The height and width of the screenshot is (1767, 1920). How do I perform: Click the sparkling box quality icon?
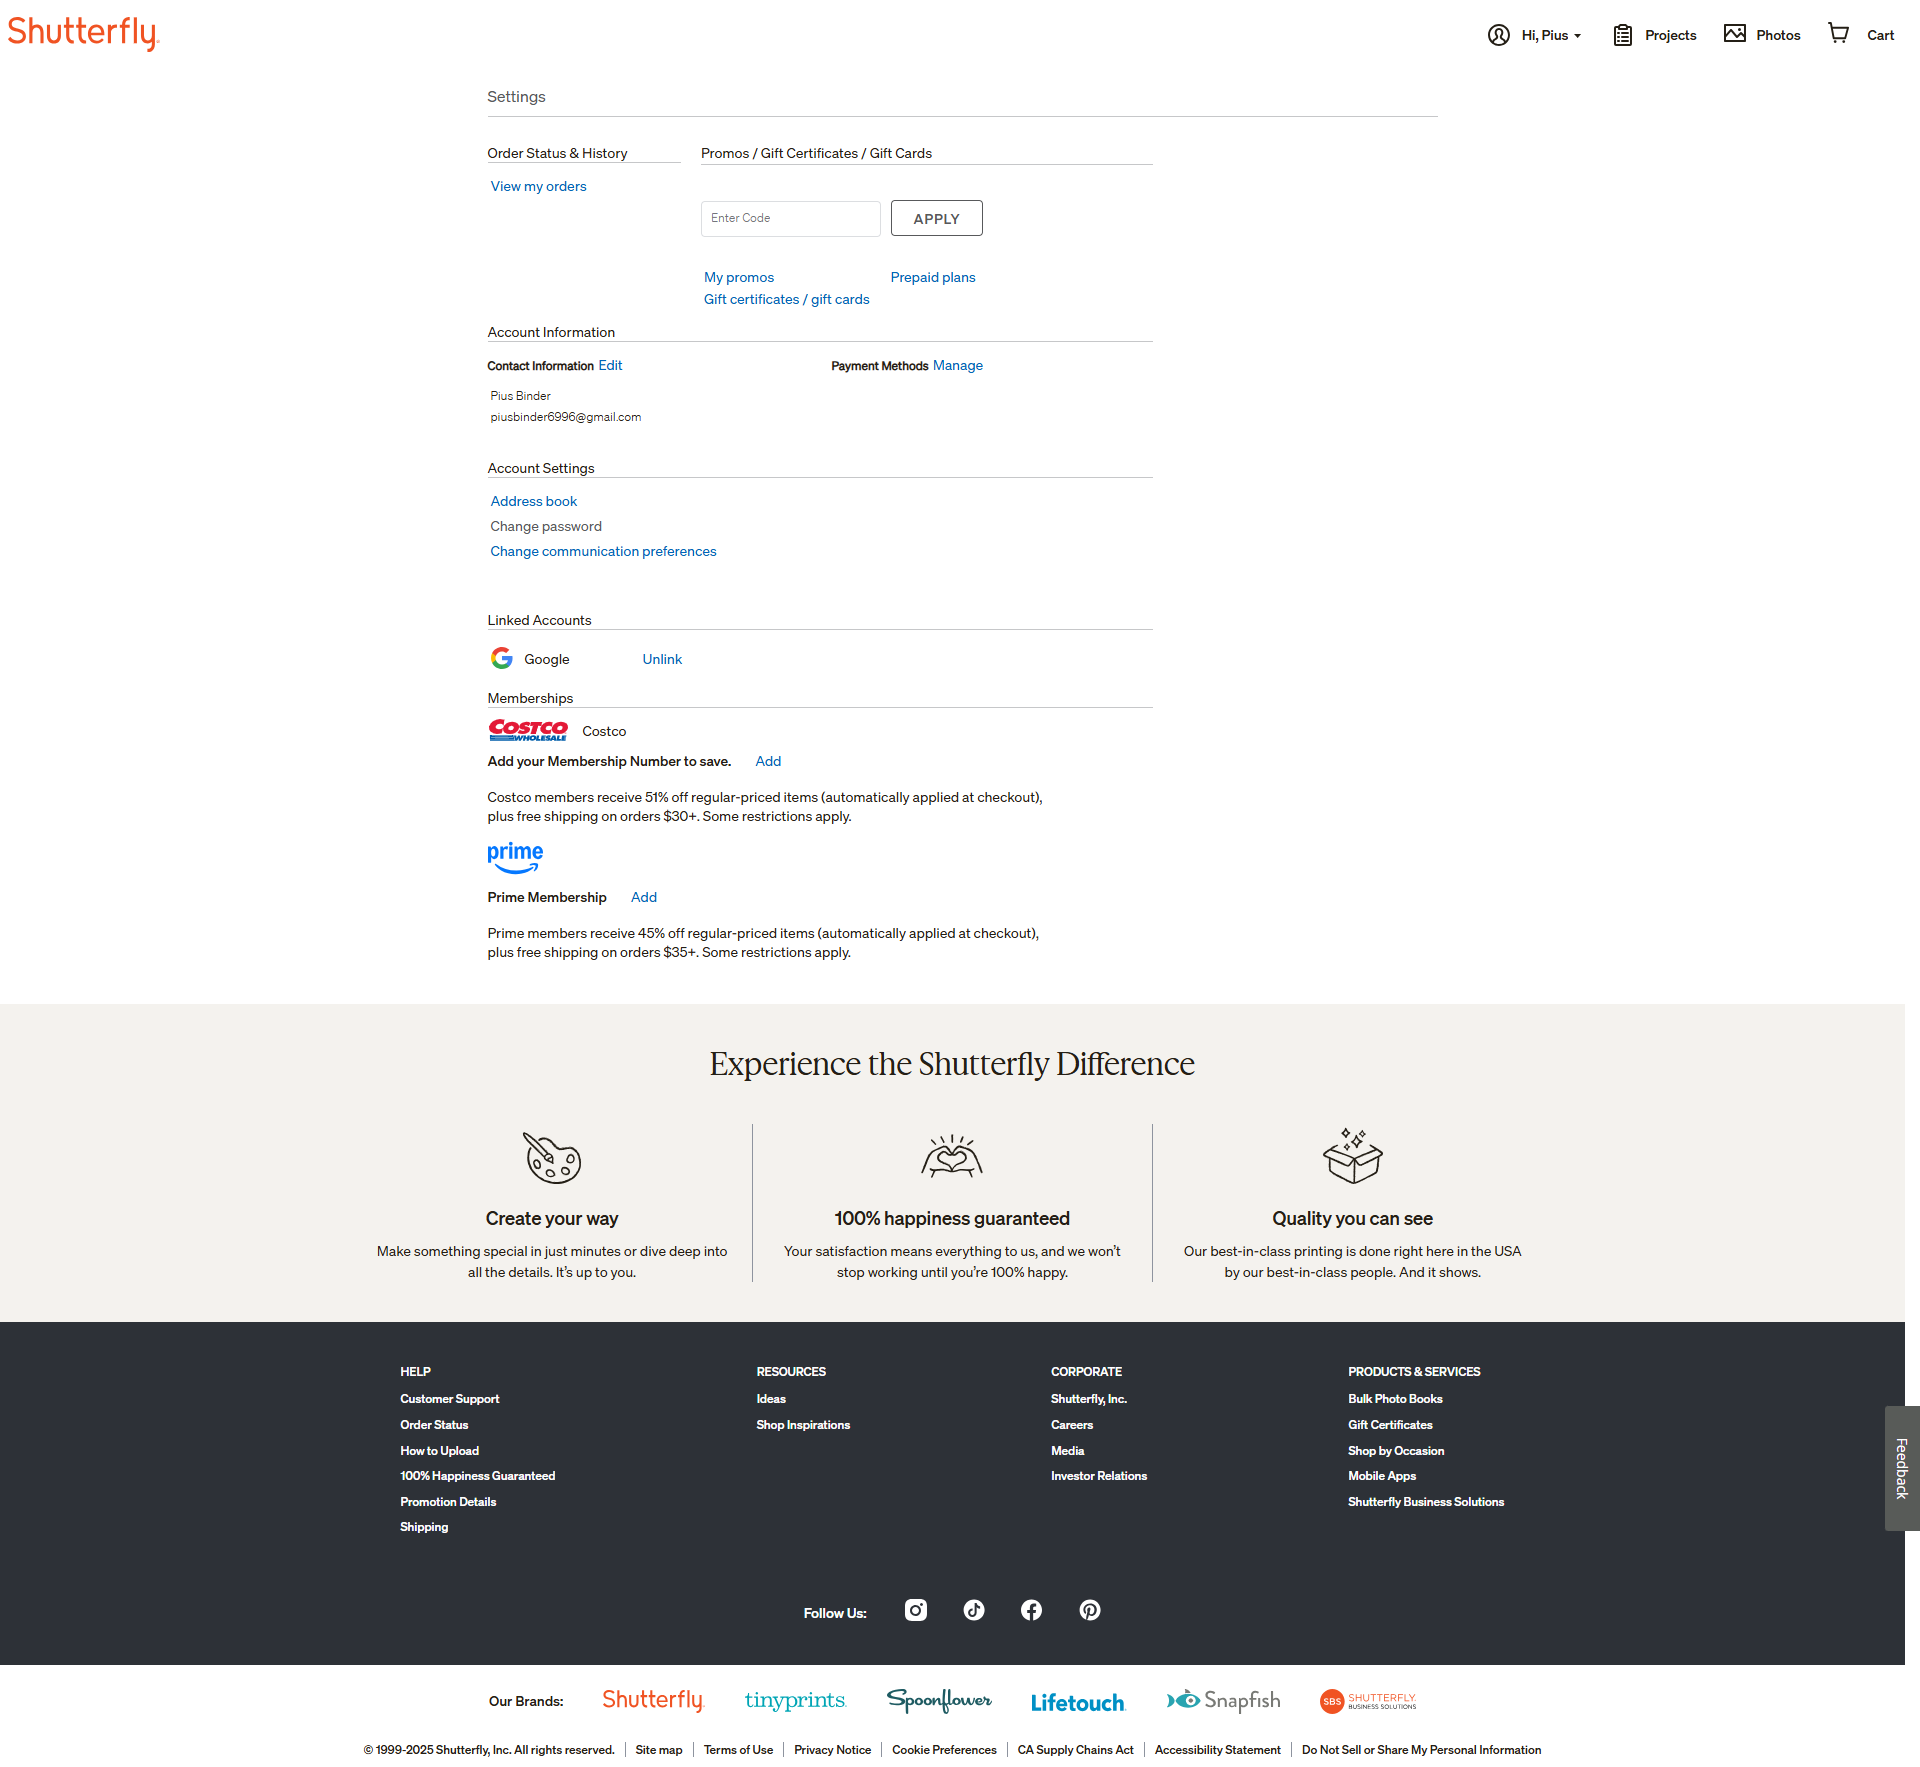(x=1352, y=1155)
